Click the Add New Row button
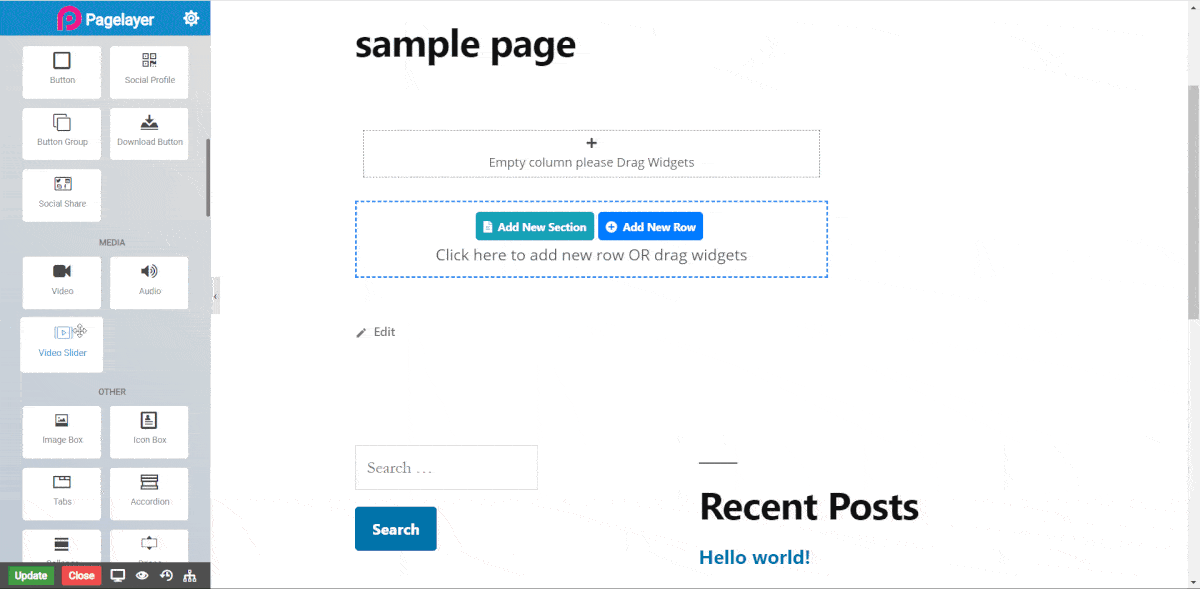Screen dimensions: 1200x589 [x=650, y=226]
